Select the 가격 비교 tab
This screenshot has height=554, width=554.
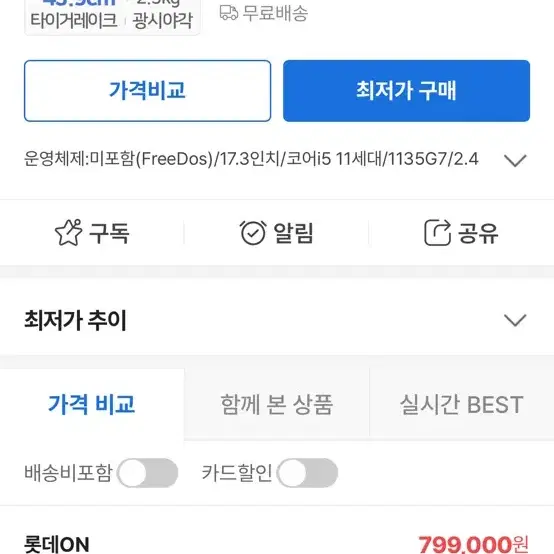coord(92,404)
